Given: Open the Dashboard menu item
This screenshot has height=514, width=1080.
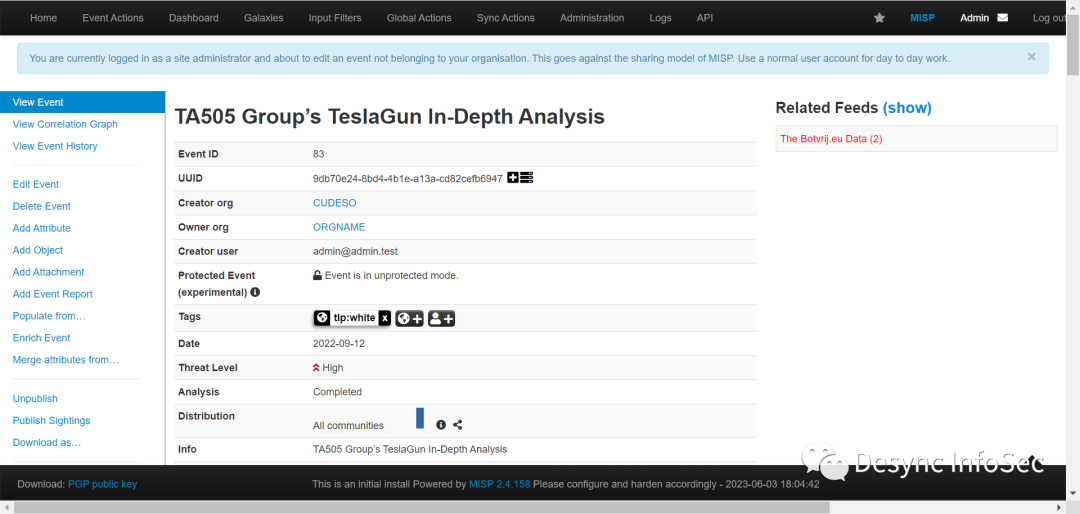Looking at the screenshot, I should point(194,18).
